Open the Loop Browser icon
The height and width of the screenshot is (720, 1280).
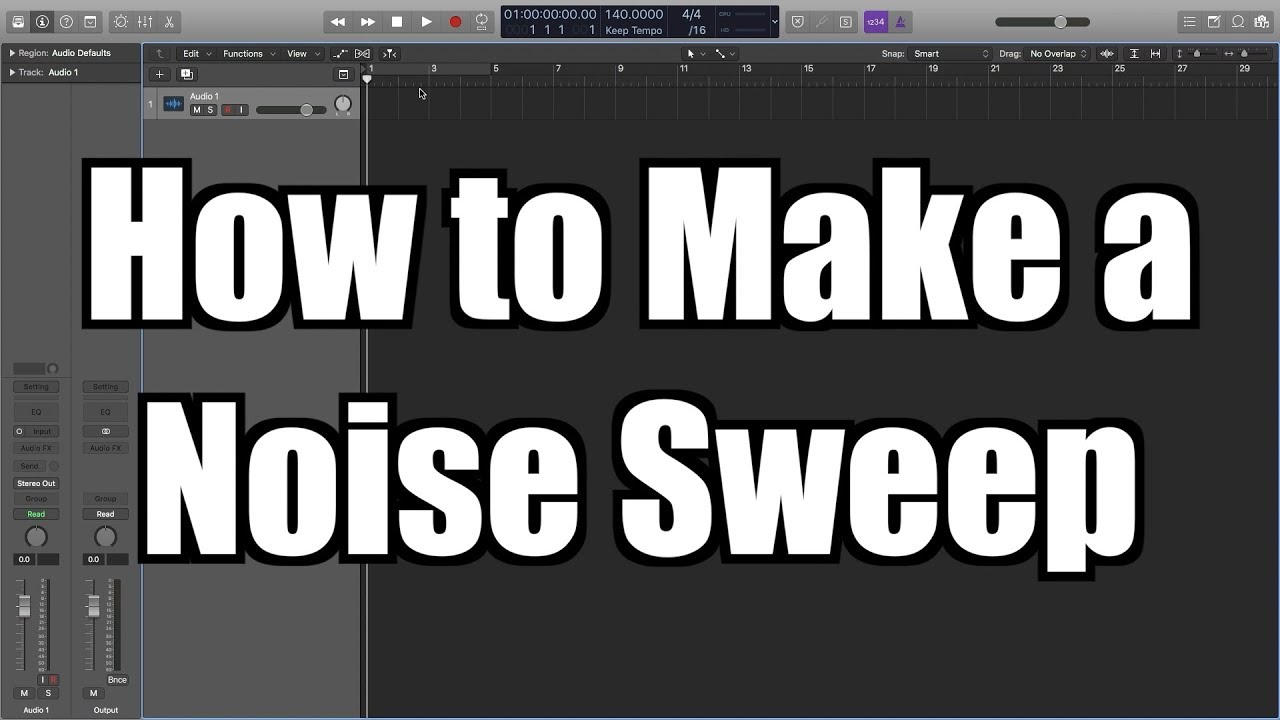pyautogui.click(x=1237, y=21)
